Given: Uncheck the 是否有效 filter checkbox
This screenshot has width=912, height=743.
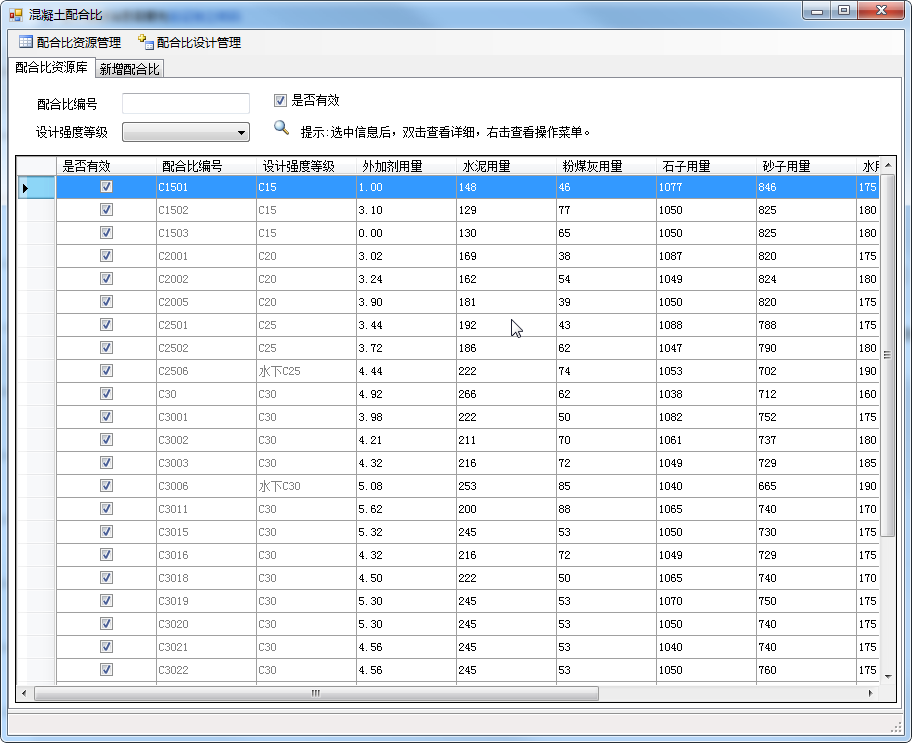Looking at the screenshot, I should coord(281,100).
